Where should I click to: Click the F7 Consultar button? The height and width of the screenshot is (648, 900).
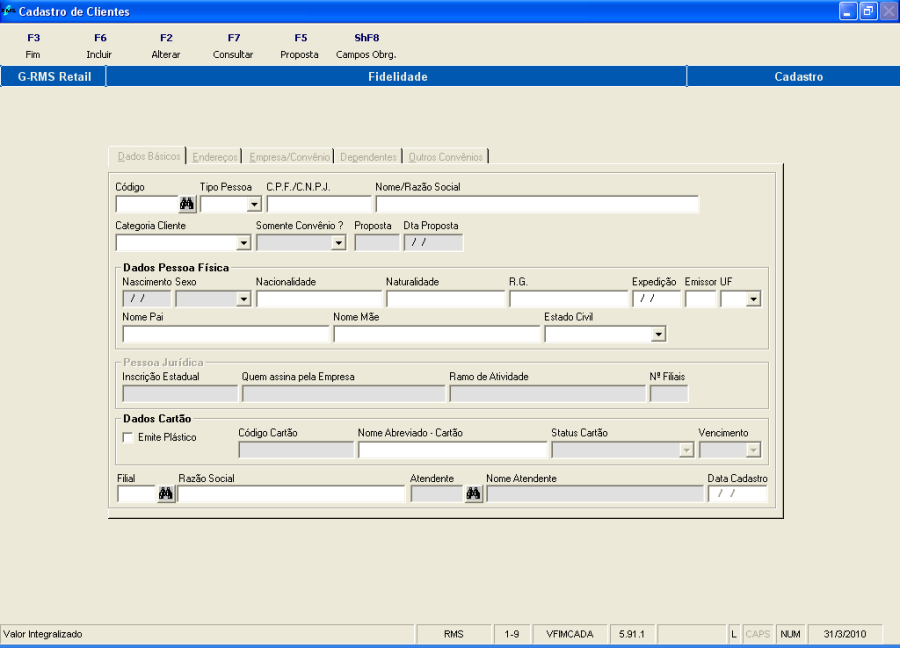tap(233, 46)
